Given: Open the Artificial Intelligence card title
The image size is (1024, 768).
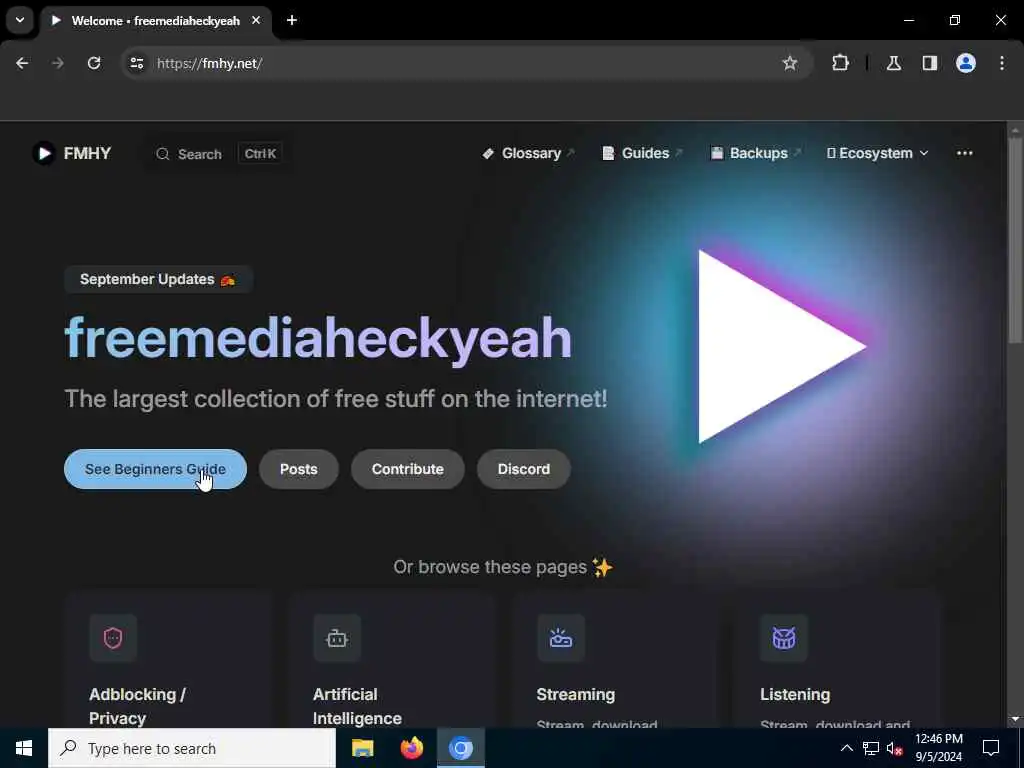Looking at the screenshot, I should (x=357, y=706).
